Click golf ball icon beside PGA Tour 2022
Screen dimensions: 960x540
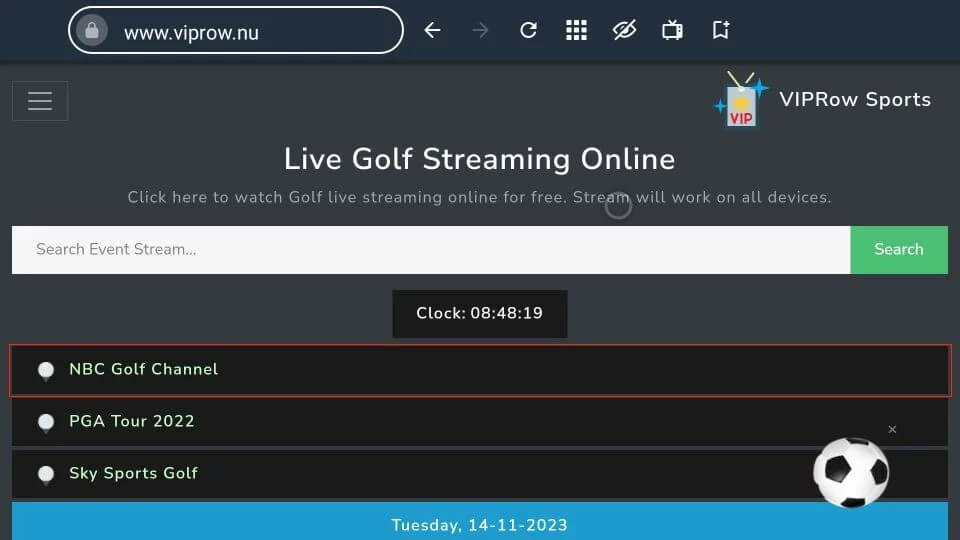click(46, 422)
